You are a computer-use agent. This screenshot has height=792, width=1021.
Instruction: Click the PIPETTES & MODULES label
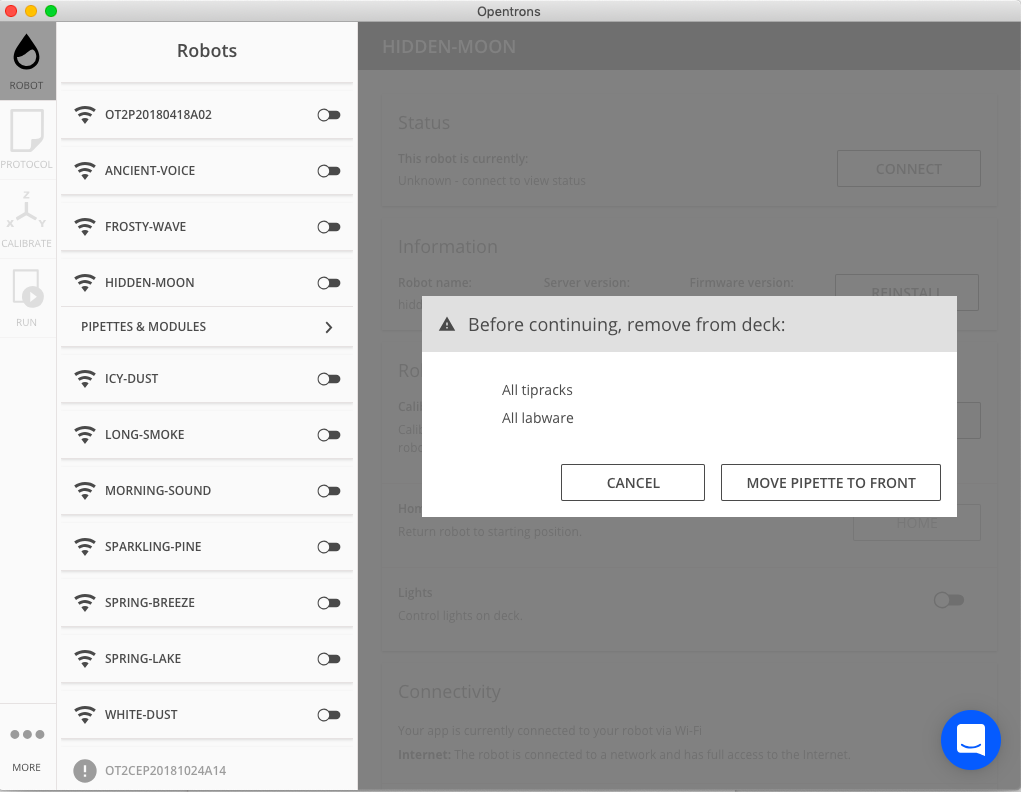pyautogui.click(x=143, y=326)
